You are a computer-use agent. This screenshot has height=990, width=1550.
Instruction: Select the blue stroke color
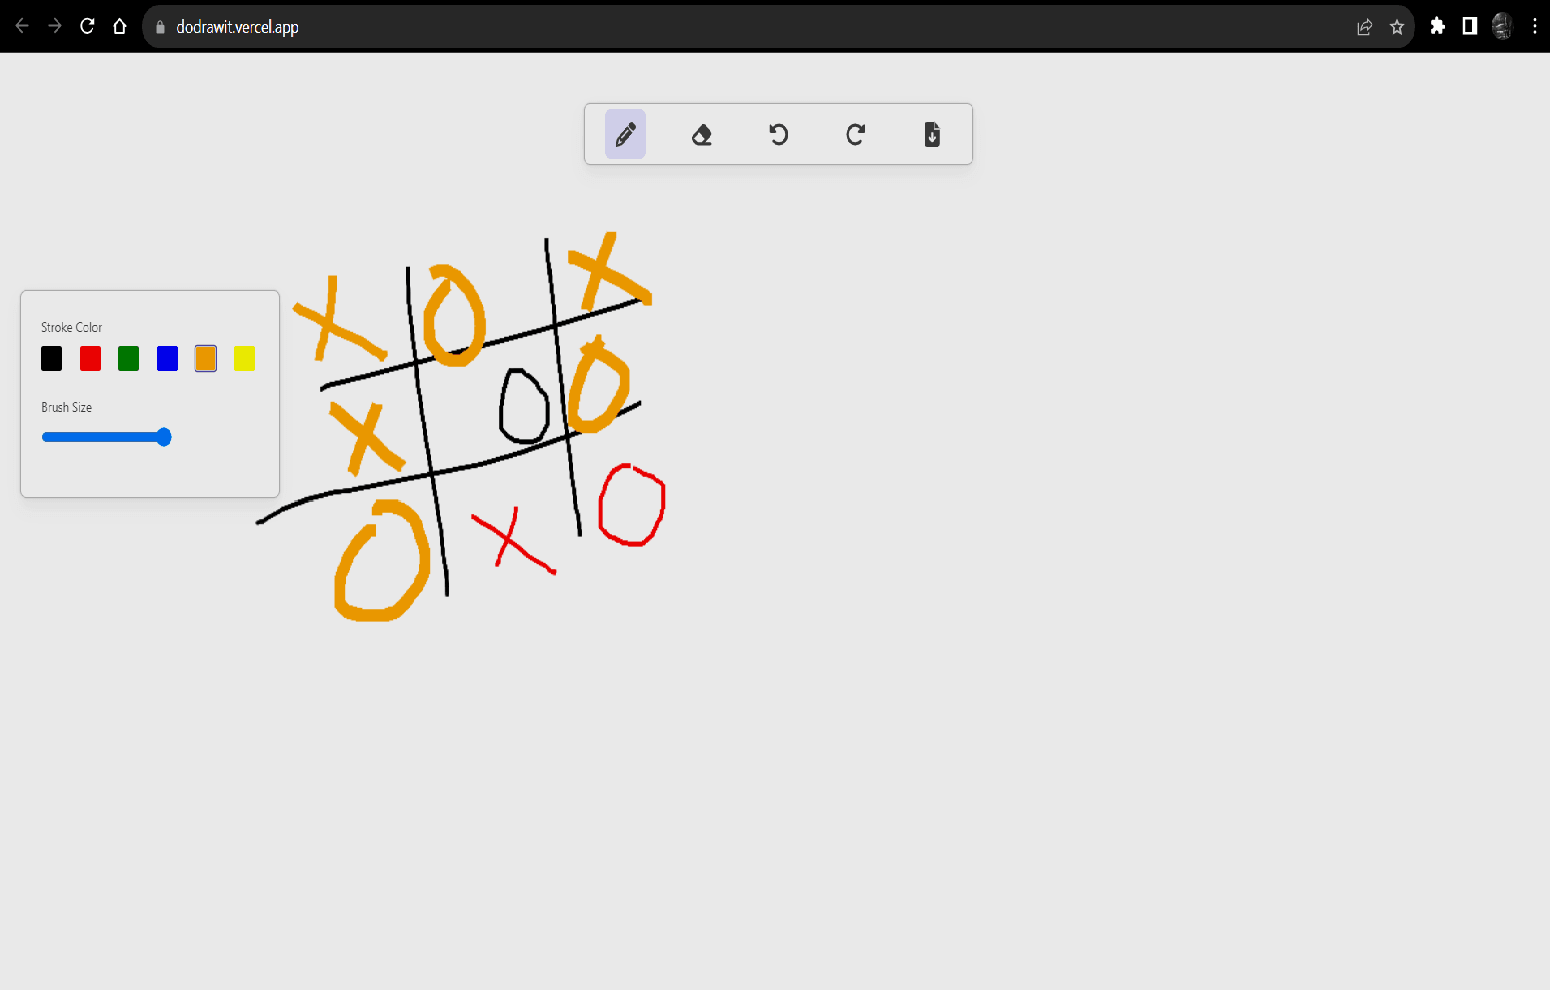pos(167,358)
